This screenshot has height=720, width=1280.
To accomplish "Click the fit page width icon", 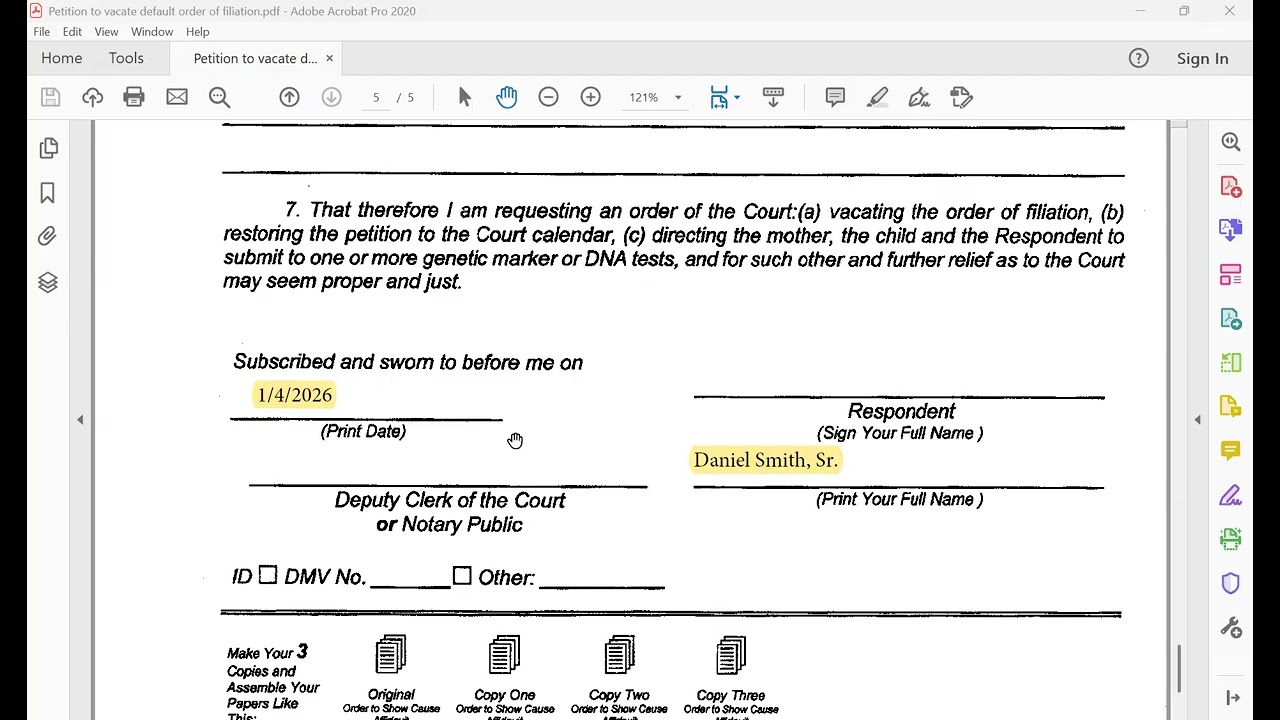I will pyautogui.click(x=719, y=97).
